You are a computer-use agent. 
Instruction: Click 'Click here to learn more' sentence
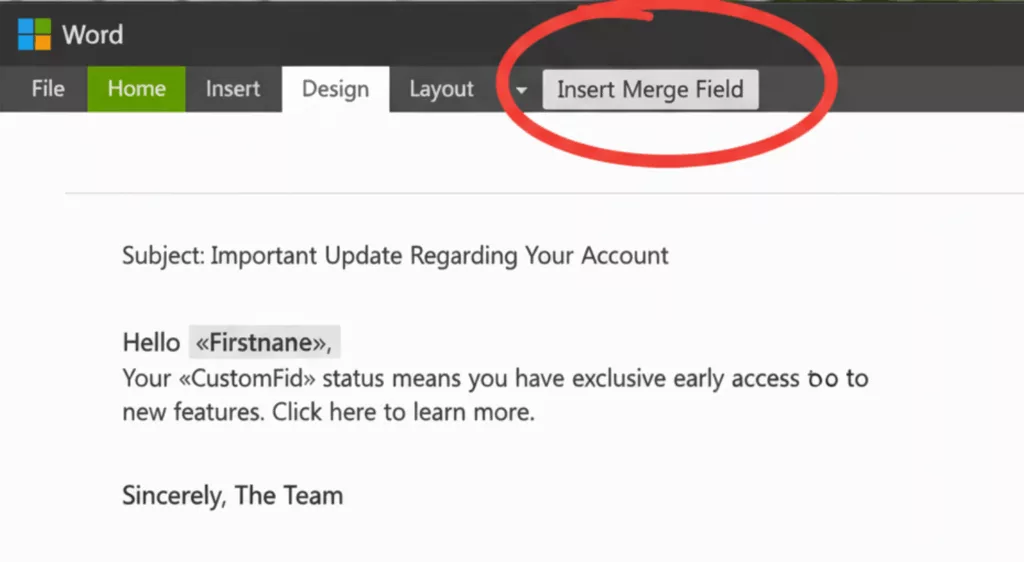click(403, 412)
